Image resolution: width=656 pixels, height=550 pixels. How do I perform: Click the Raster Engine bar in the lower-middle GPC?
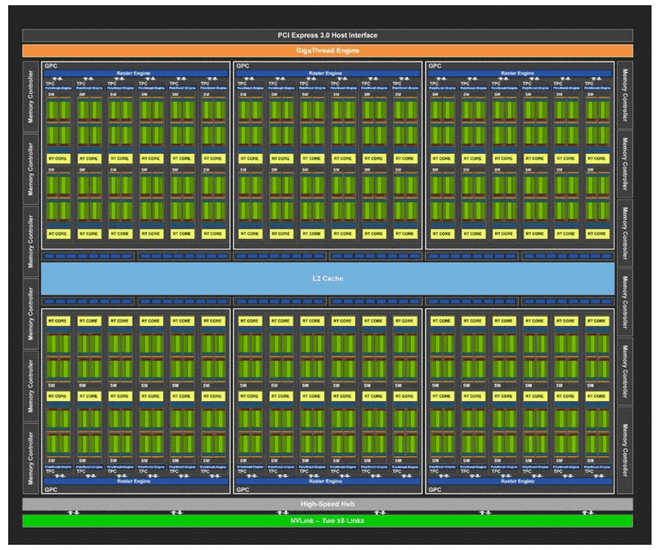pos(328,481)
